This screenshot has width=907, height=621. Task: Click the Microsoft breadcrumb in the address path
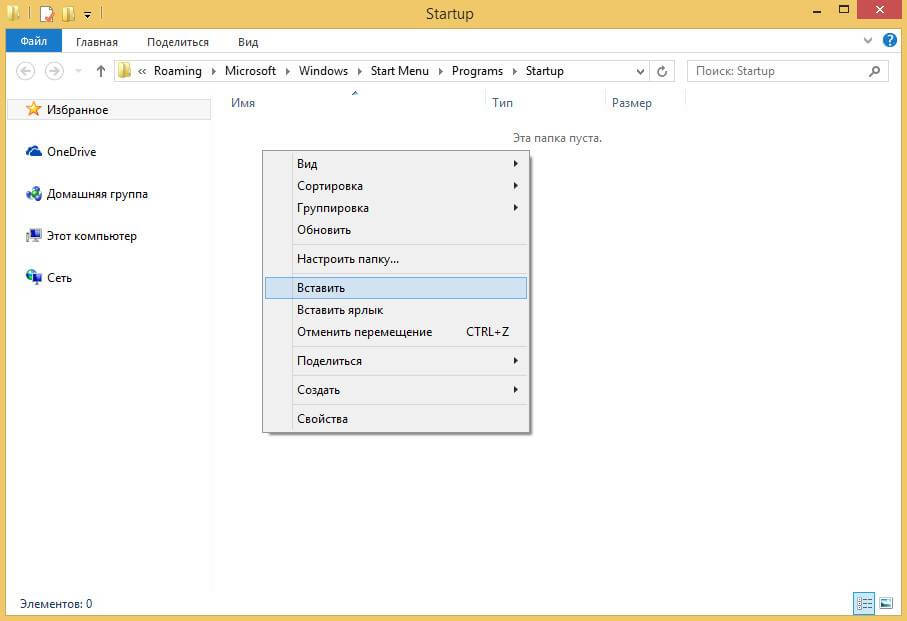(x=250, y=71)
